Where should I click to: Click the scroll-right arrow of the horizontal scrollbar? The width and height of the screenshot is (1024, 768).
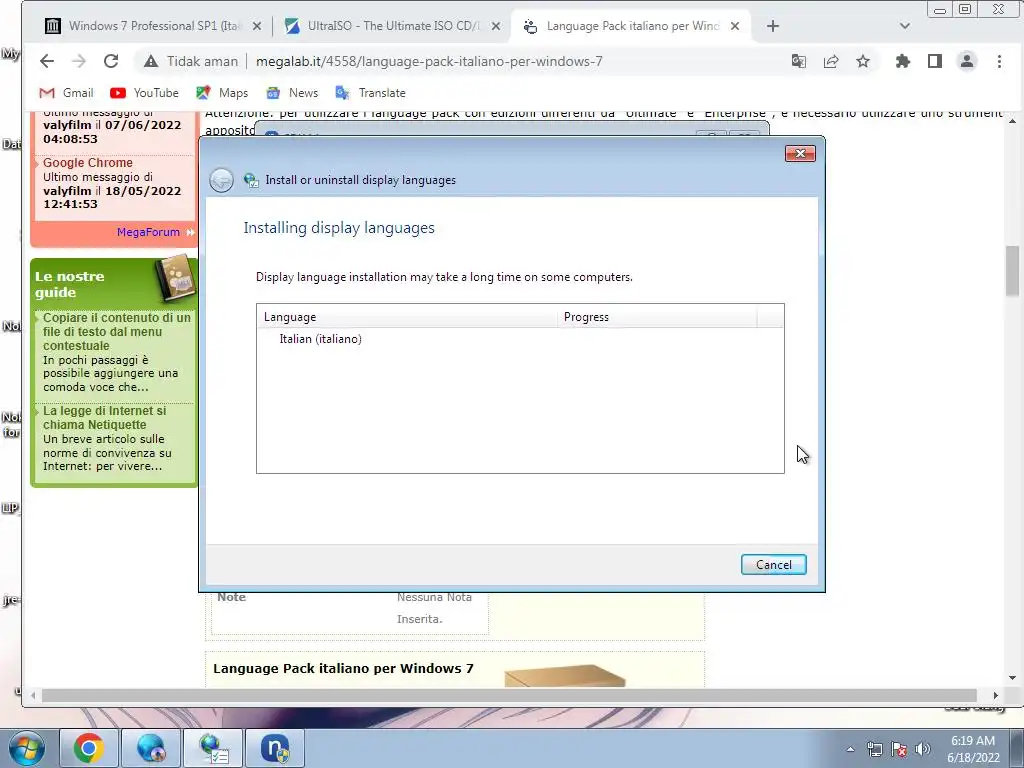tap(995, 696)
